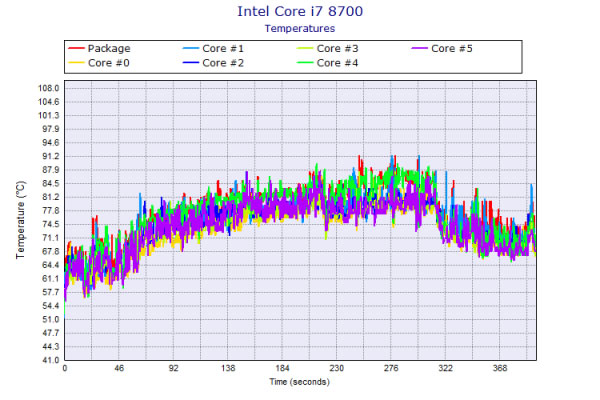Click the 138 time-axis tick label
600x400 pixels.
(x=228, y=368)
